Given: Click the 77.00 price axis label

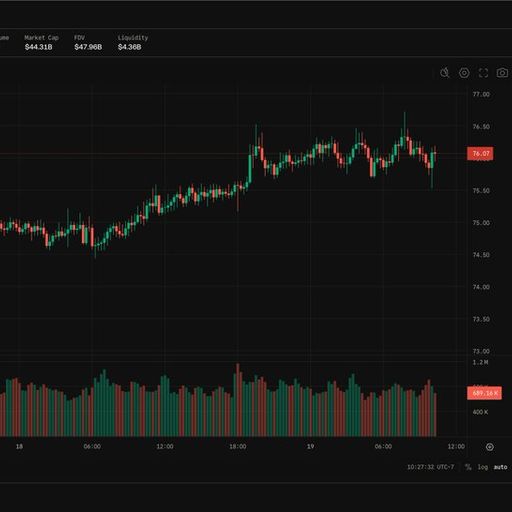Looking at the screenshot, I should coord(481,95).
